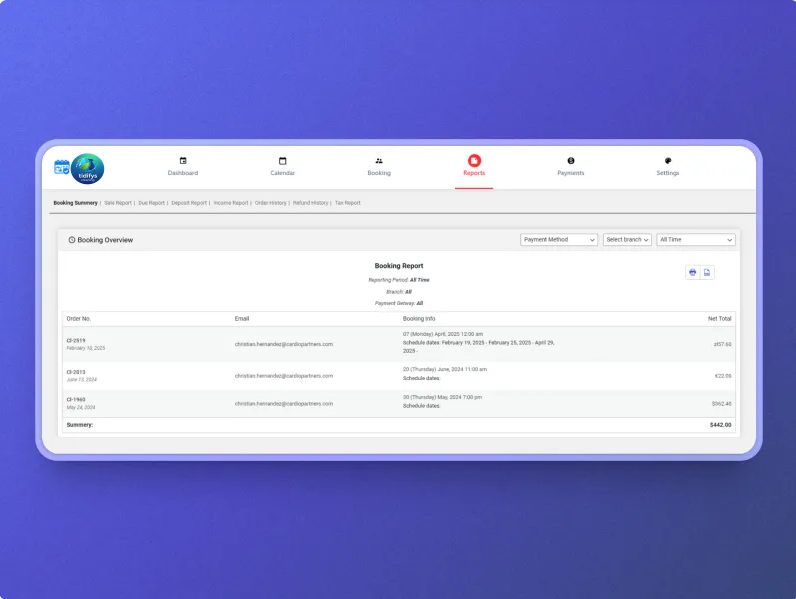Click order number CI-2519

pos(76,340)
